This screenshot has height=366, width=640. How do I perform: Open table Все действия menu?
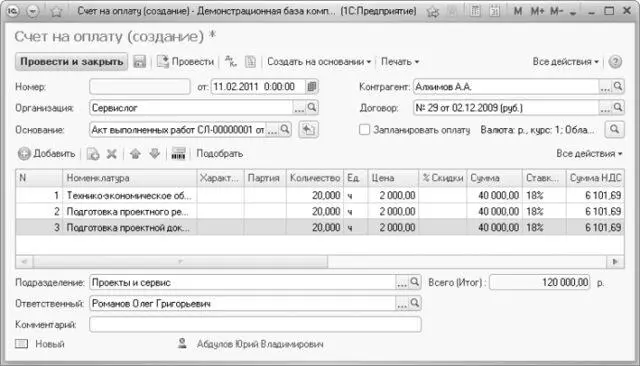pos(589,154)
